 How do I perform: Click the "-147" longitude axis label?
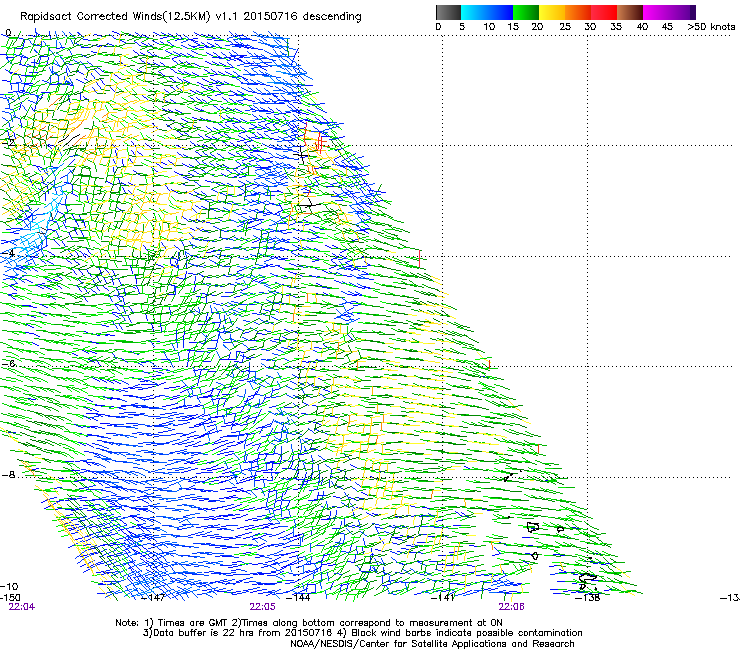pyautogui.click(x=153, y=598)
